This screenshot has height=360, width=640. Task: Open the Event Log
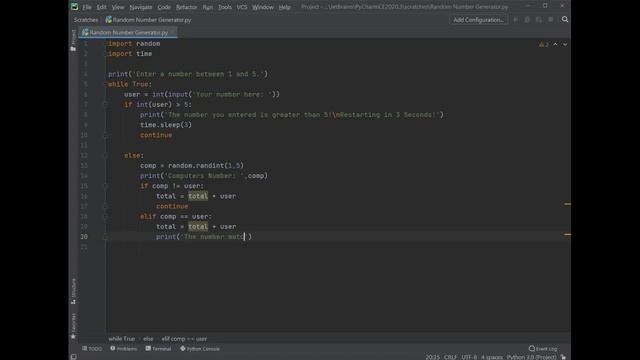(543, 349)
